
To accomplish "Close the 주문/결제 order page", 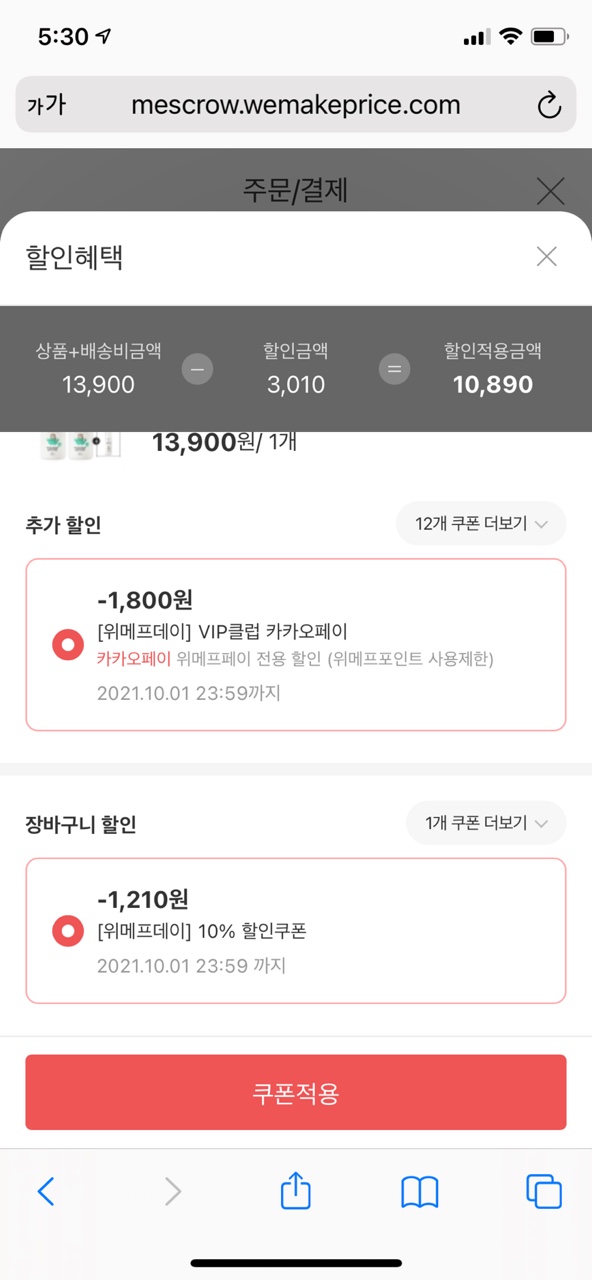I will 550,190.
